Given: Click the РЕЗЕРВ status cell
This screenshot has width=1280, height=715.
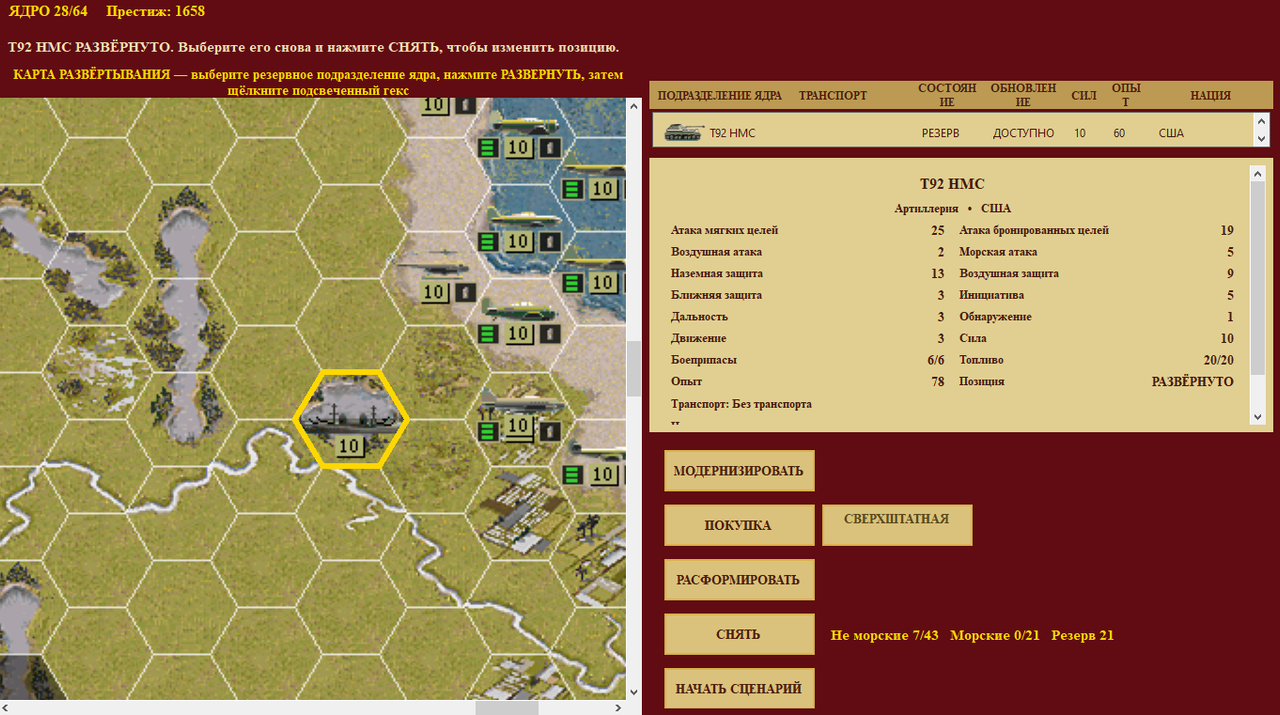Looking at the screenshot, I should point(940,133).
